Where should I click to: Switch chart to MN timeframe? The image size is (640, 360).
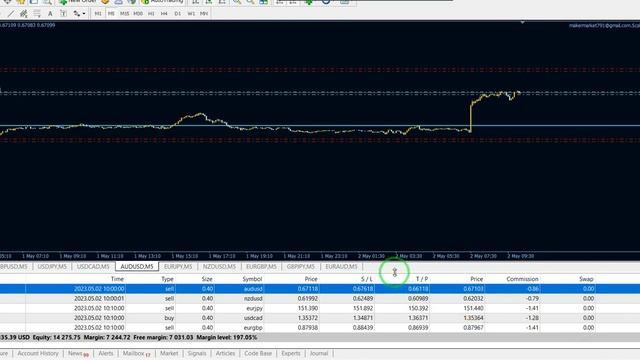click(204, 14)
